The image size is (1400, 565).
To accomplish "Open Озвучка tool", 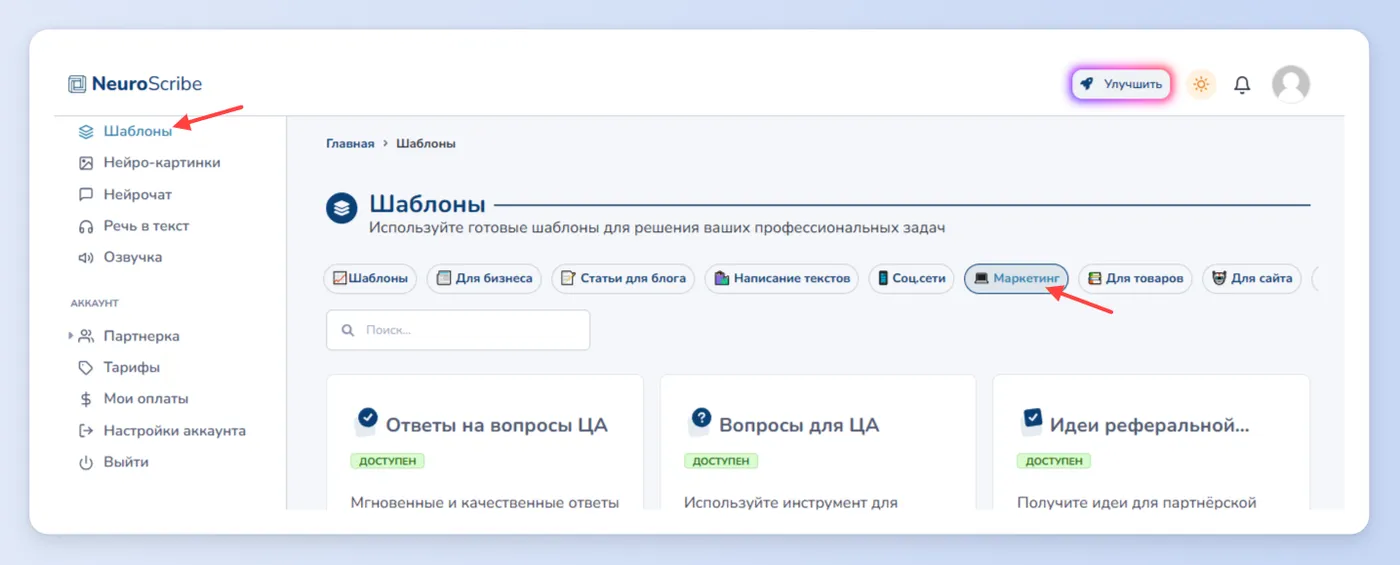I will 133,258.
